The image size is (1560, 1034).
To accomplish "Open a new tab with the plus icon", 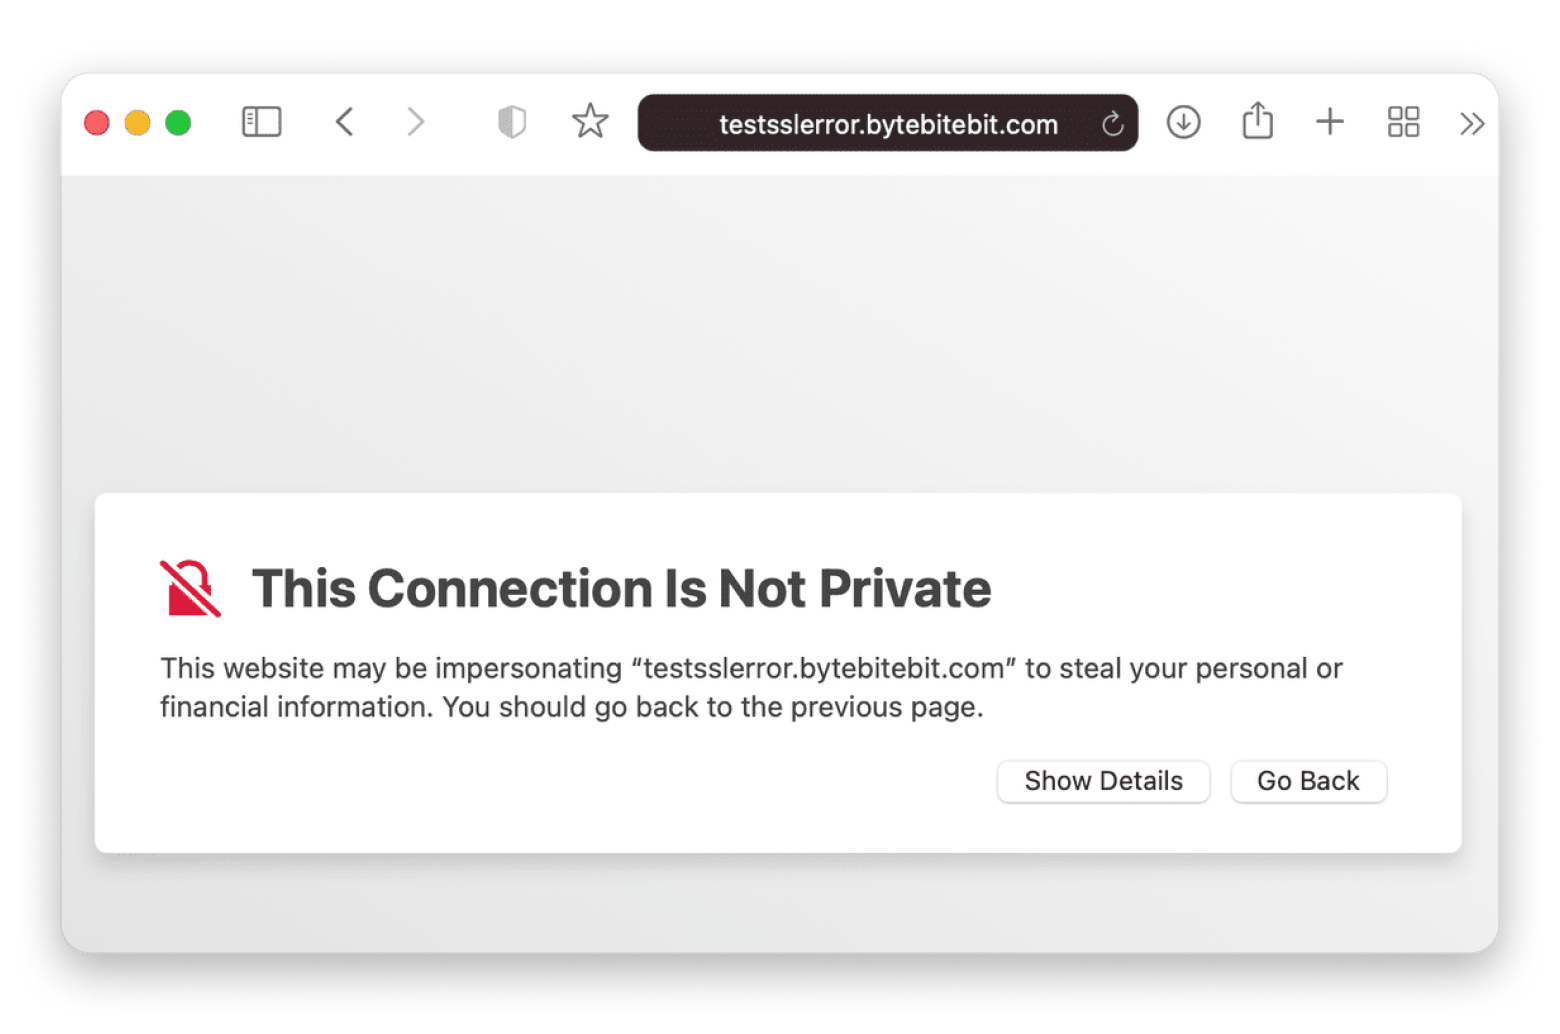I will (x=1330, y=123).
